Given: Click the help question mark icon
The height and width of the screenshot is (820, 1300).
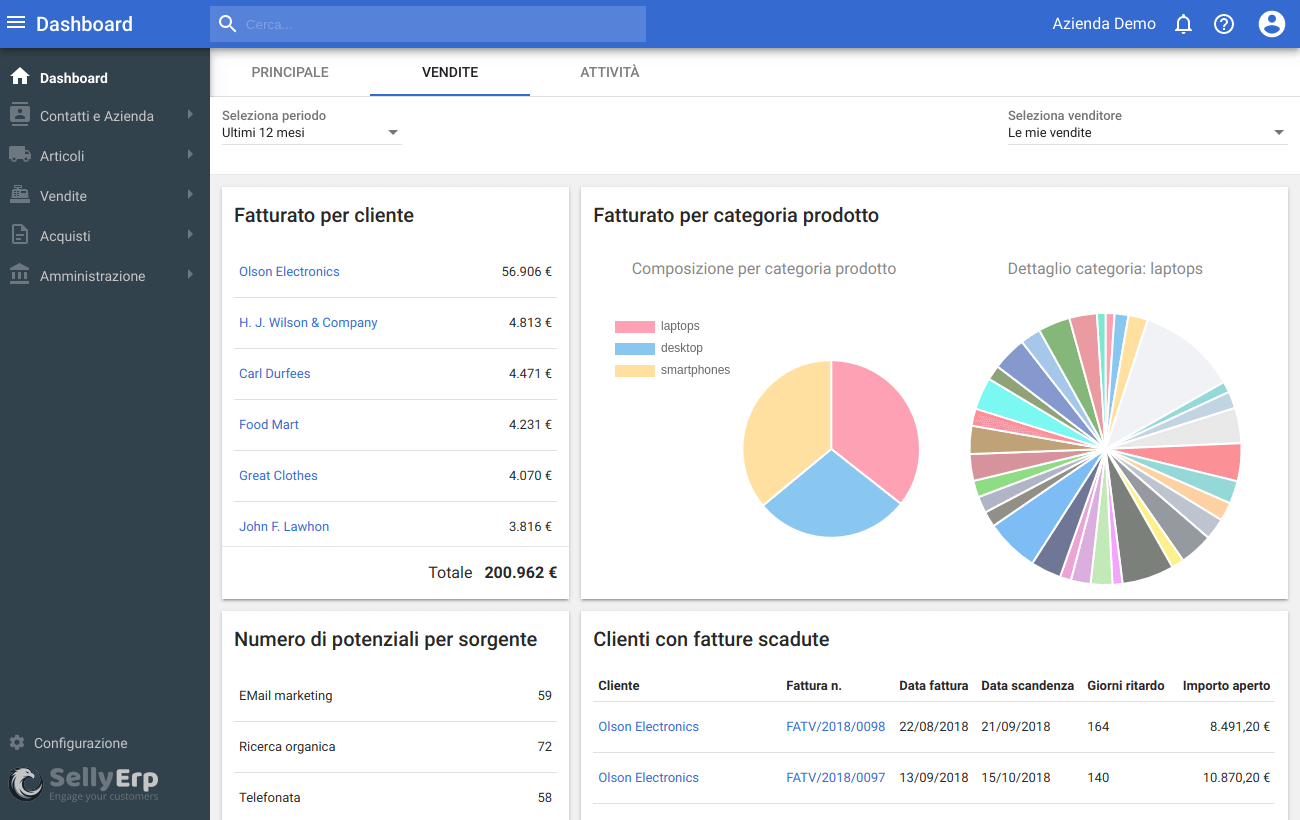Looking at the screenshot, I should [x=1224, y=23].
